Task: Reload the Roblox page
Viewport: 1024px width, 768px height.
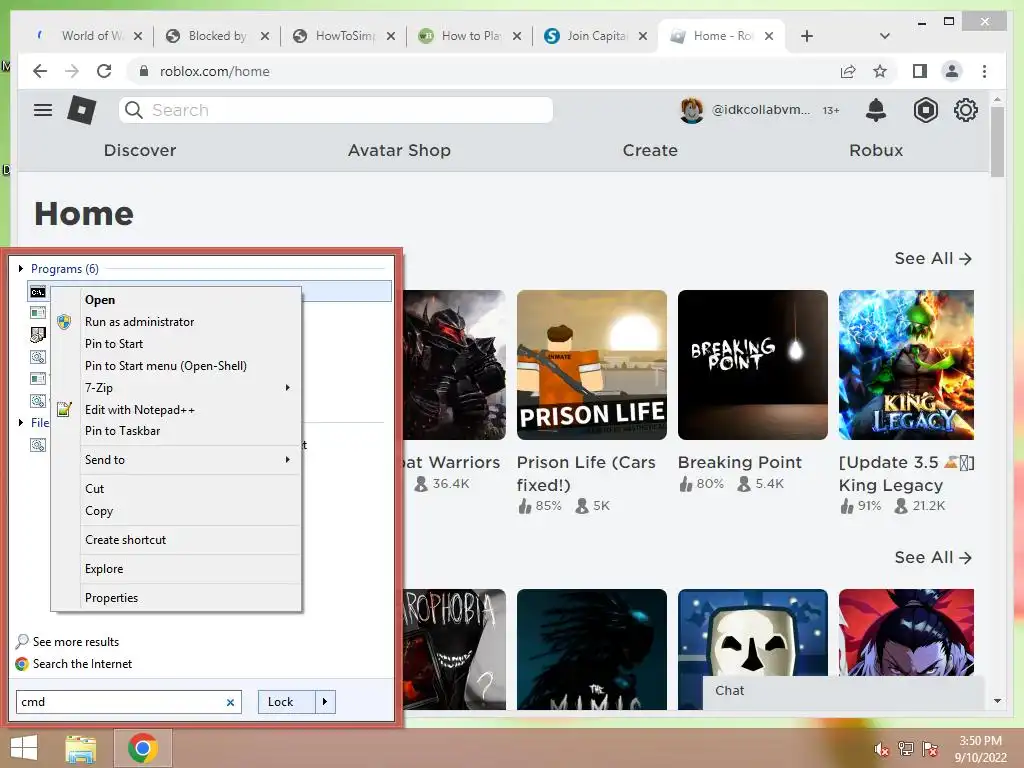Action: point(104,71)
